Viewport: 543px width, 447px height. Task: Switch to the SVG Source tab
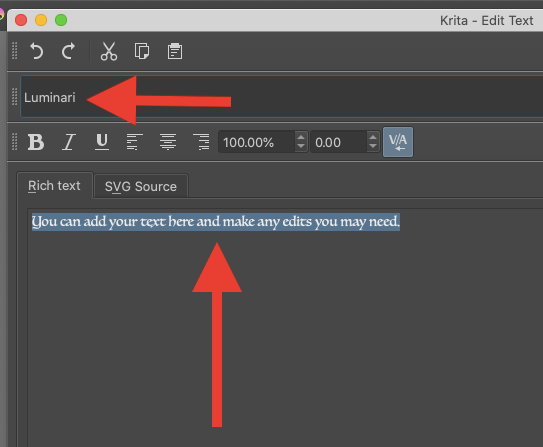click(141, 186)
